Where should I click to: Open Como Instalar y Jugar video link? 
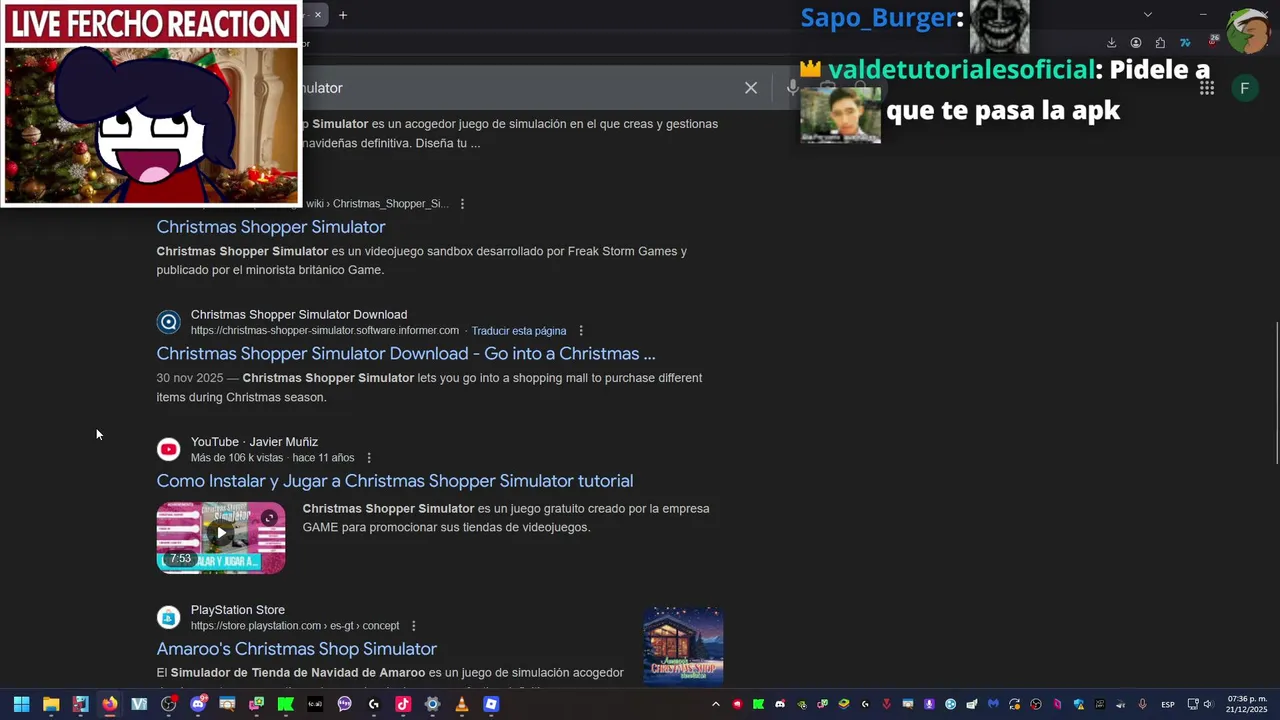pos(395,481)
